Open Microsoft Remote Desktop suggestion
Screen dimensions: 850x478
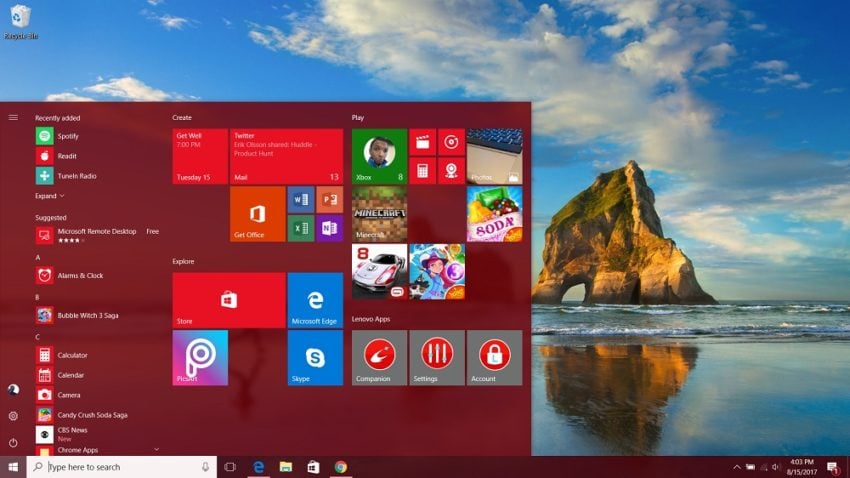98,235
